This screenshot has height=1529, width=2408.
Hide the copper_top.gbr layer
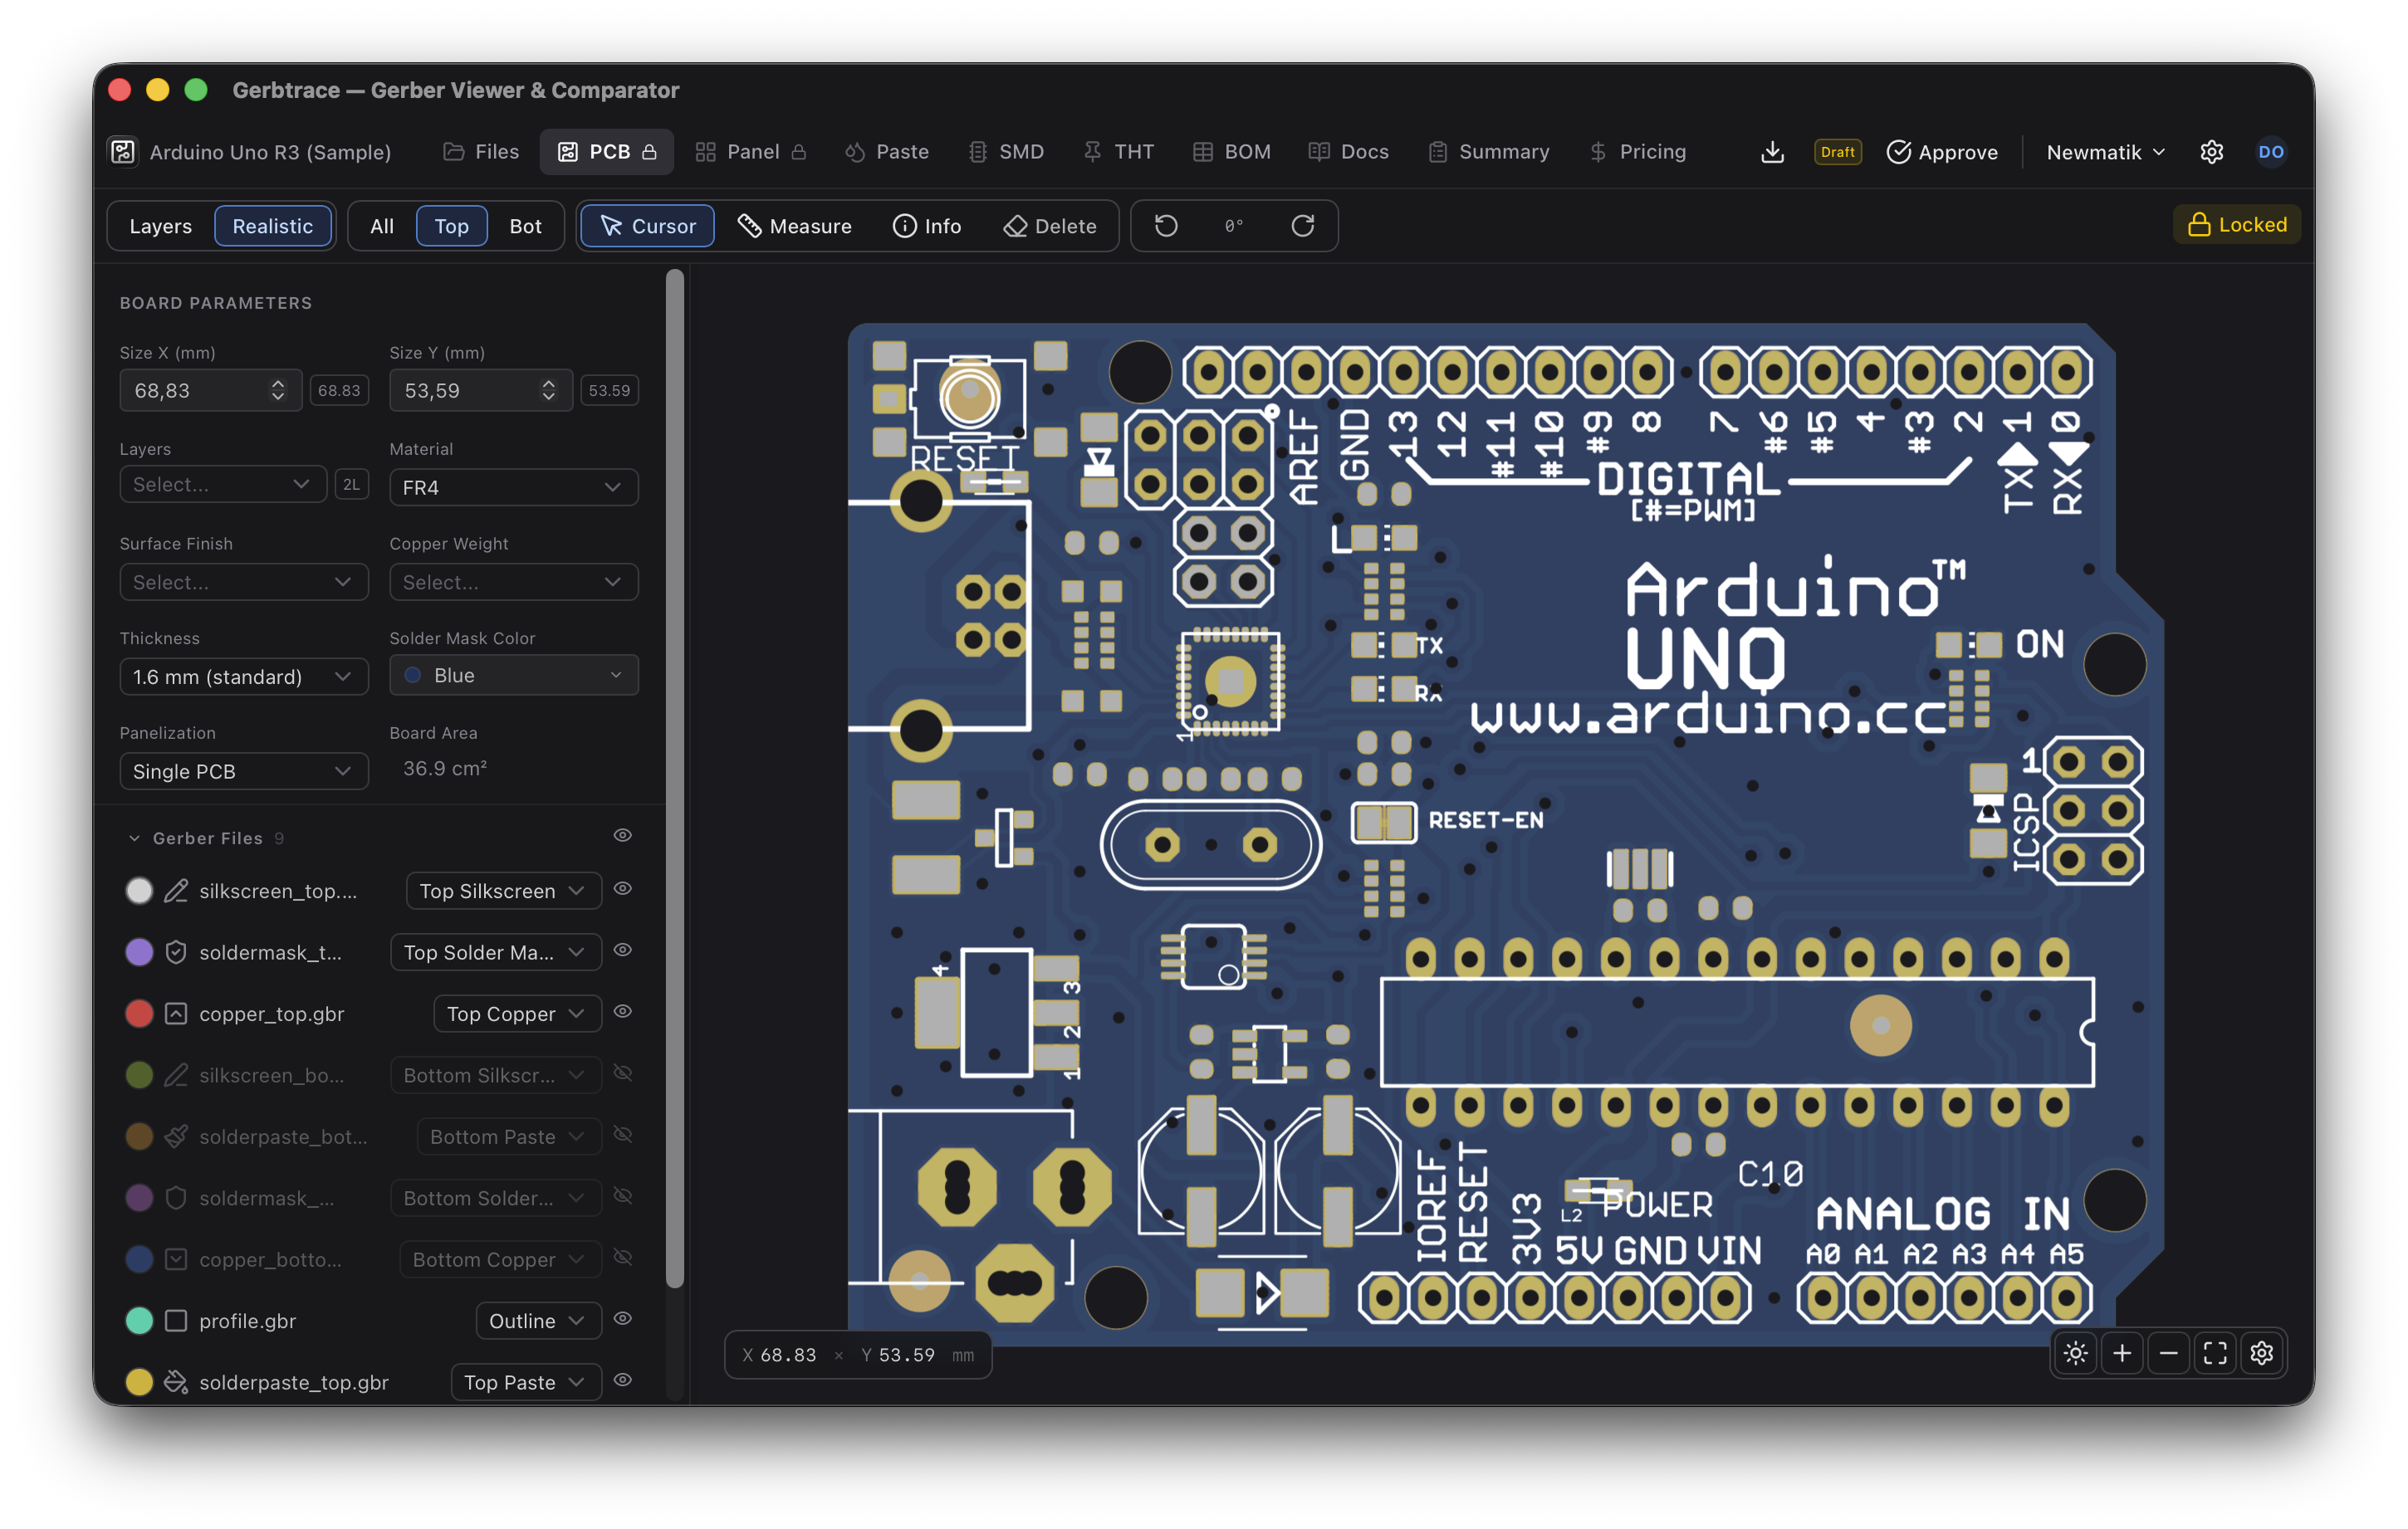(622, 1011)
